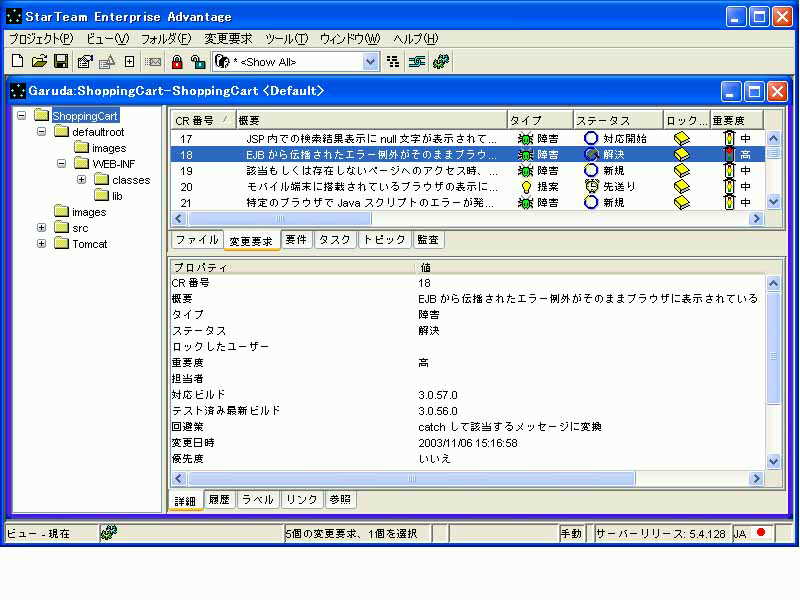The width and height of the screenshot is (800, 600).
Task: Click the 手動 status bar entry
Action: pyautogui.click(x=571, y=534)
